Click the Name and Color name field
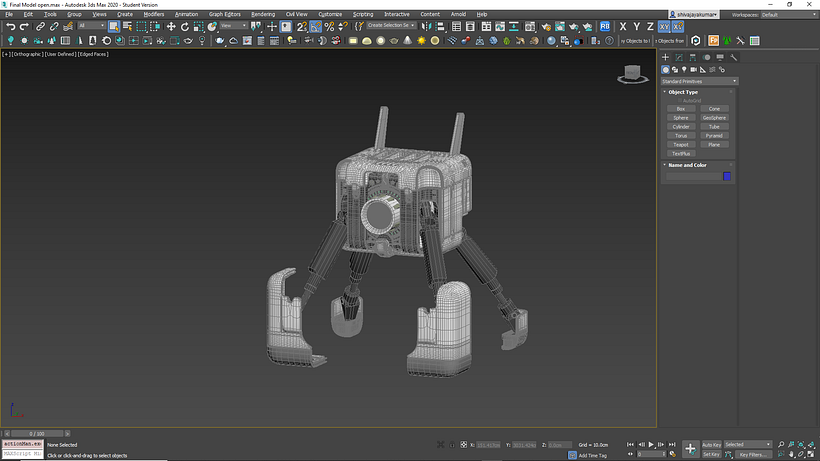This screenshot has width=820, height=461. (693, 177)
